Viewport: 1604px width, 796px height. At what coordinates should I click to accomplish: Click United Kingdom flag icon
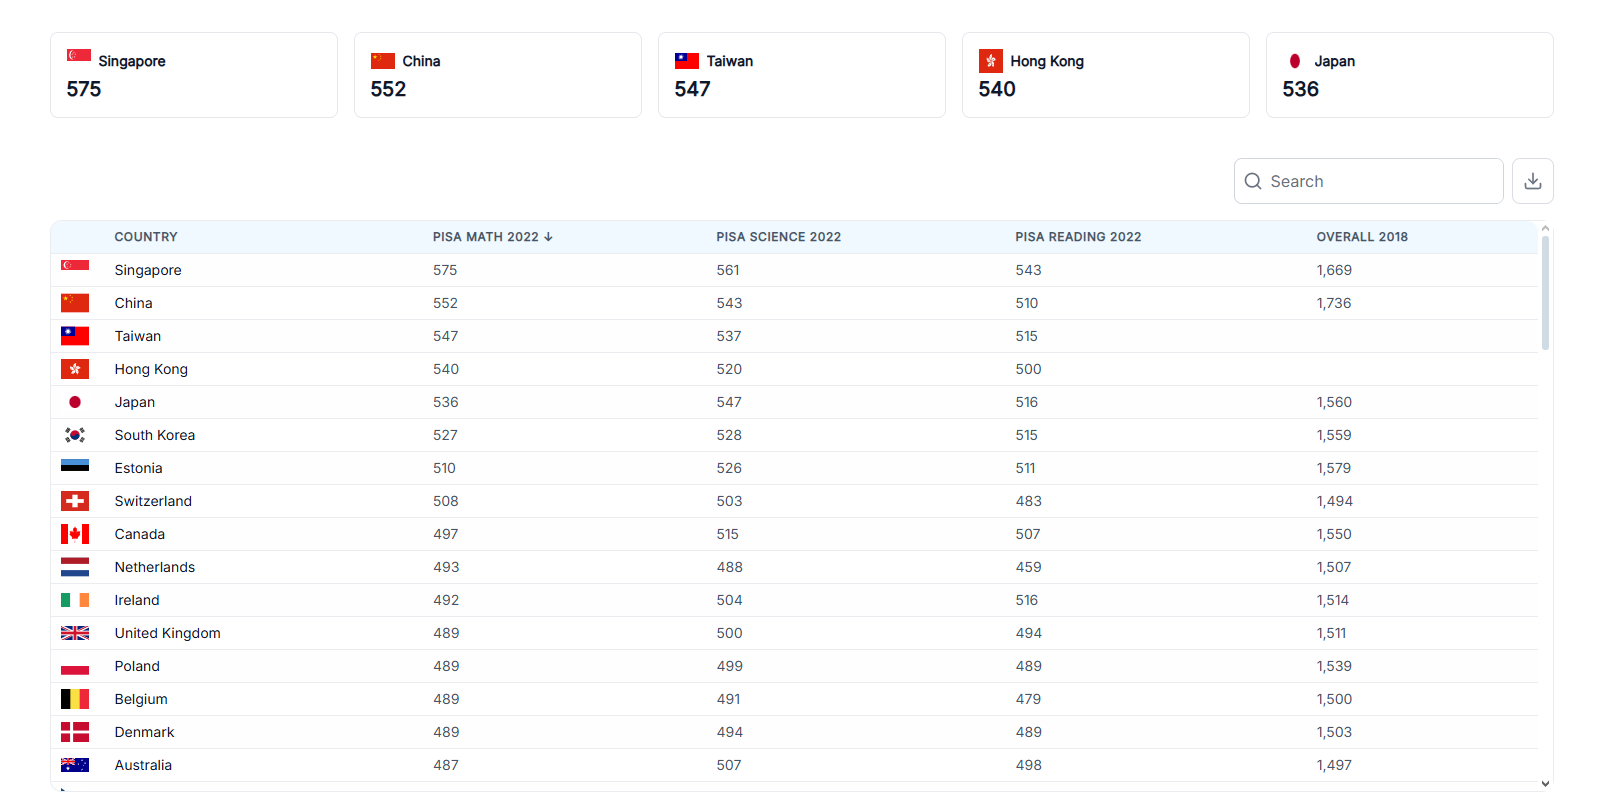click(x=75, y=633)
